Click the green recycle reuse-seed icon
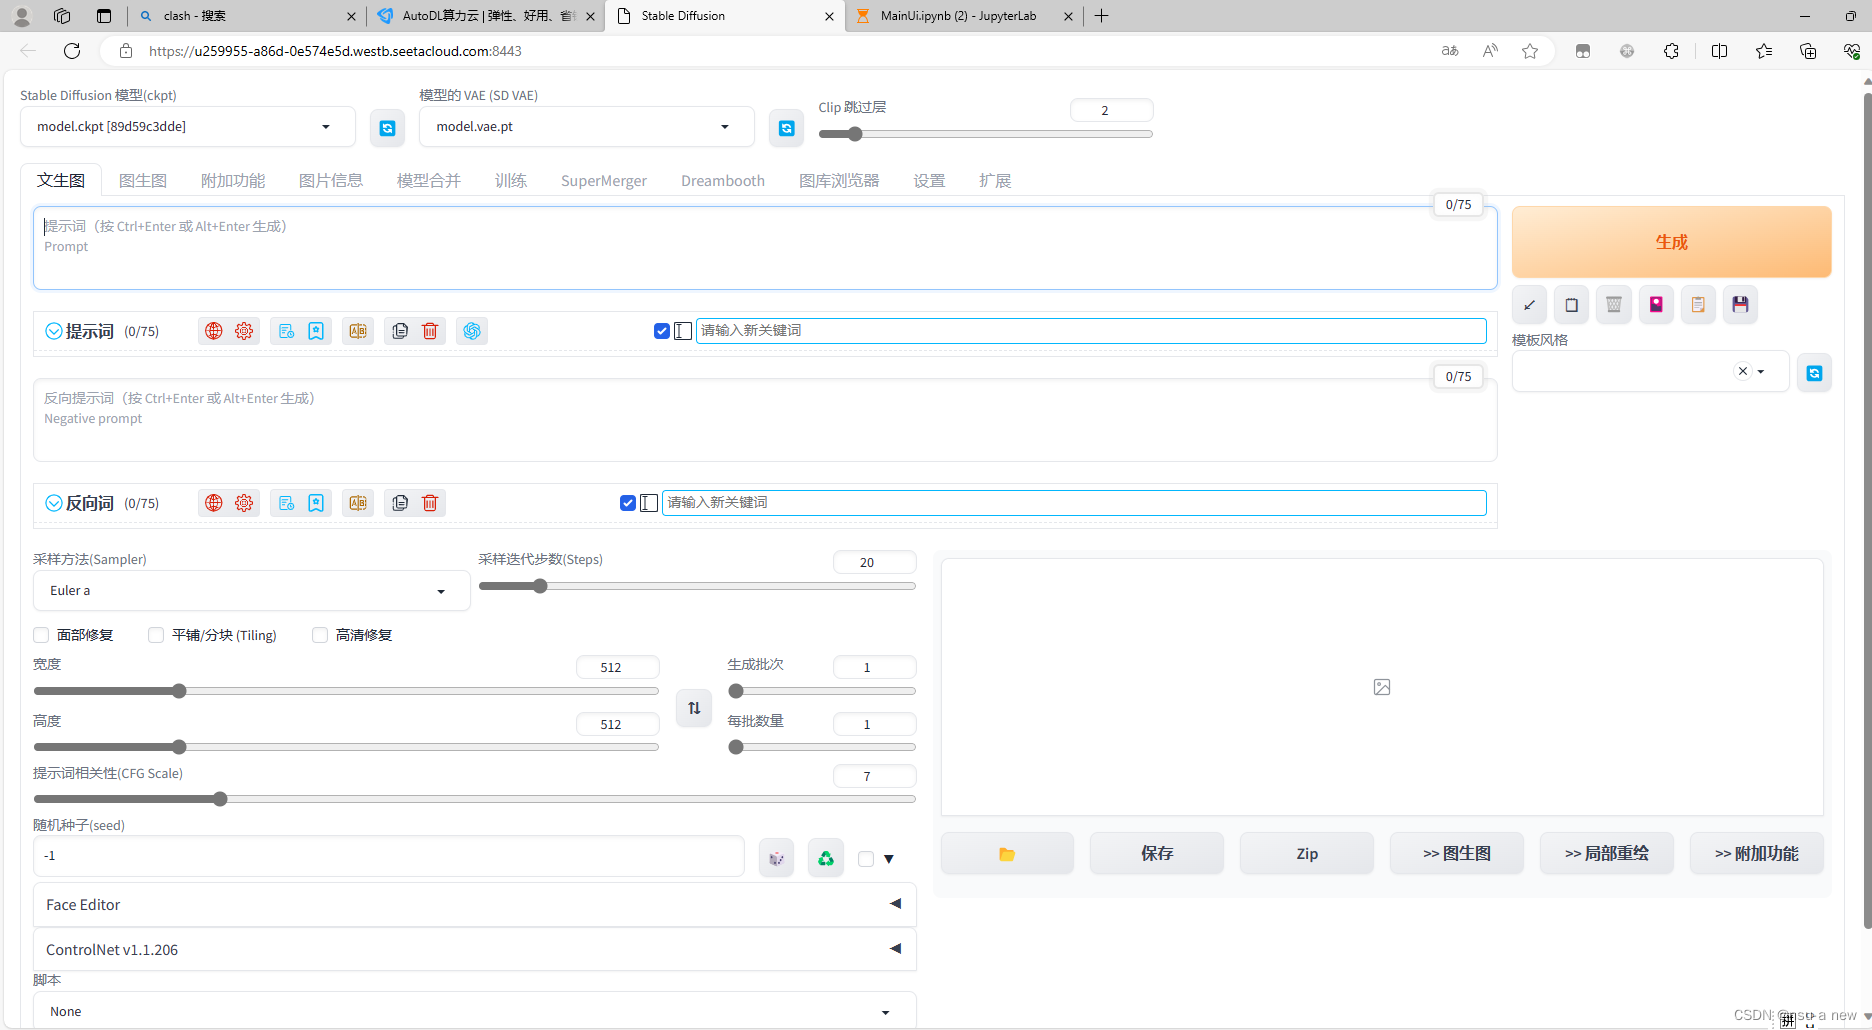The width and height of the screenshot is (1872, 1030). (x=826, y=858)
